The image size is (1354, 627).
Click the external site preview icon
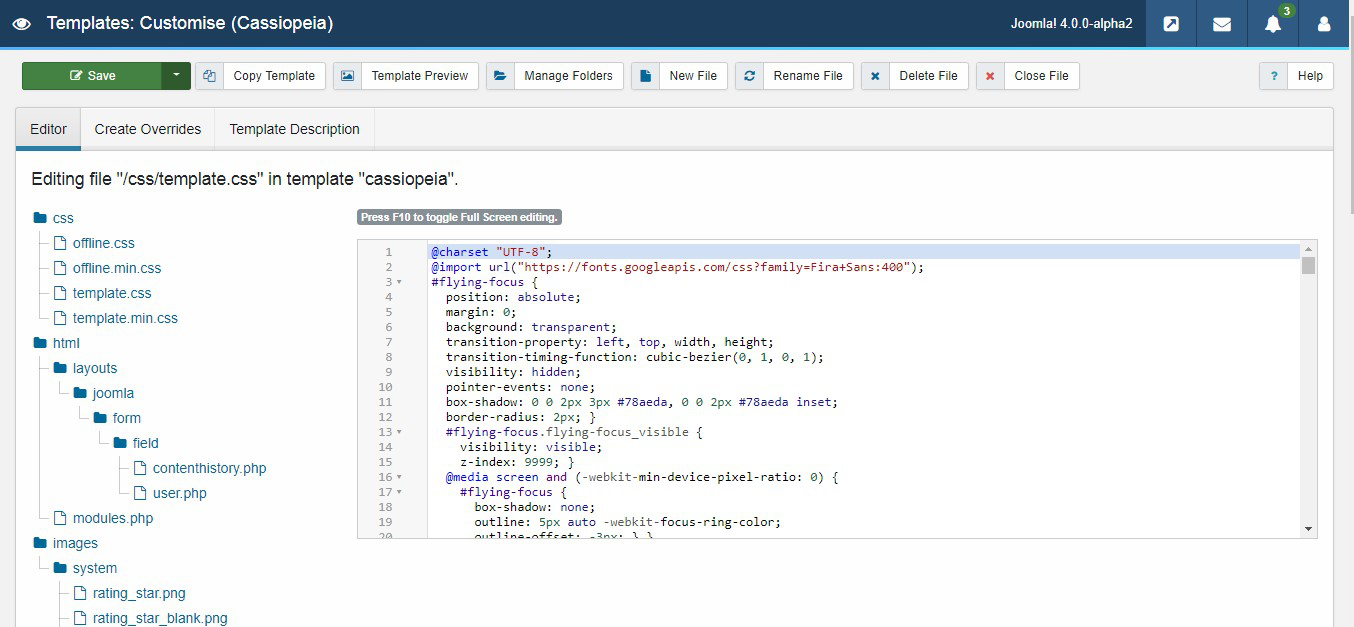point(1171,24)
